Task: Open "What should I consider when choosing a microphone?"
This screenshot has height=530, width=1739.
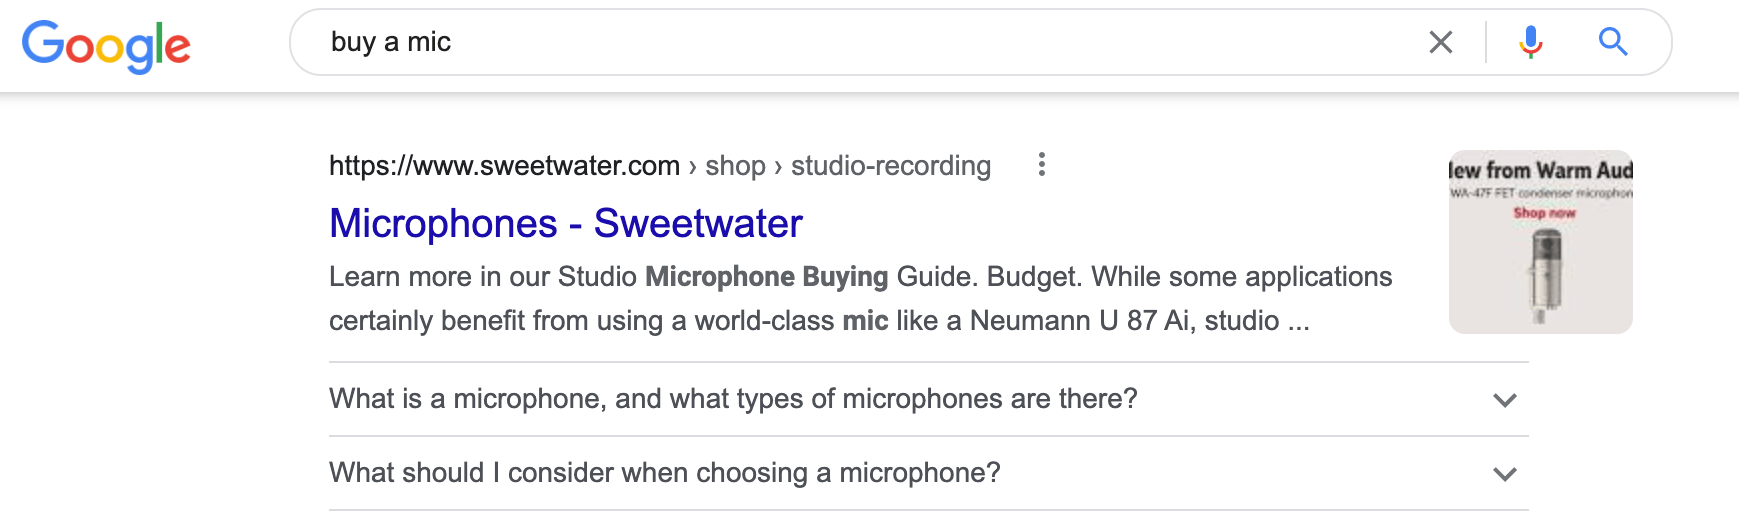Action: click(x=665, y=472)
